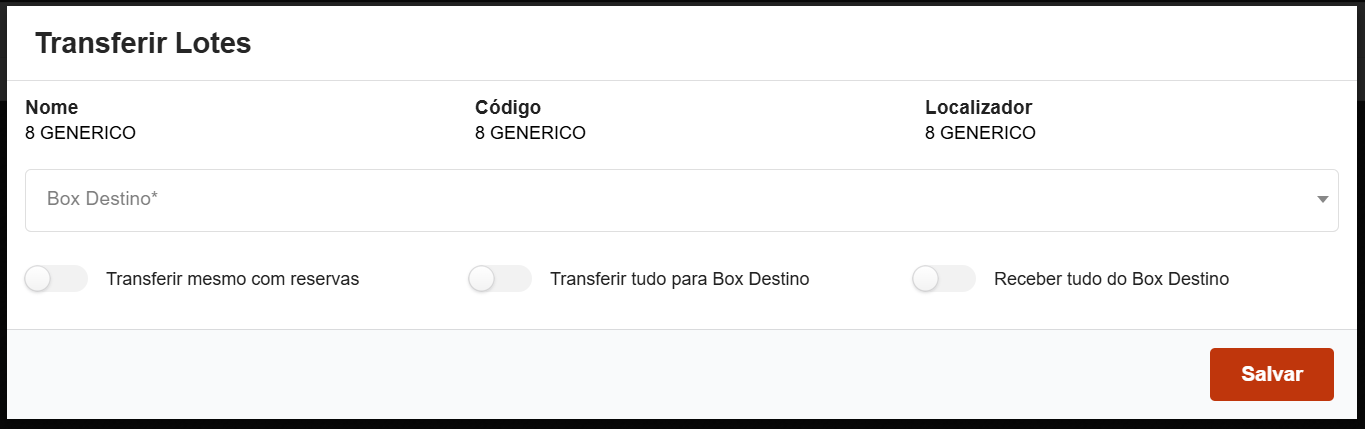Screen dimensions: 1365x429
Task: Focus the Box Destino* placeholder text
Action: pyautogui.click(x=103, y=200)
